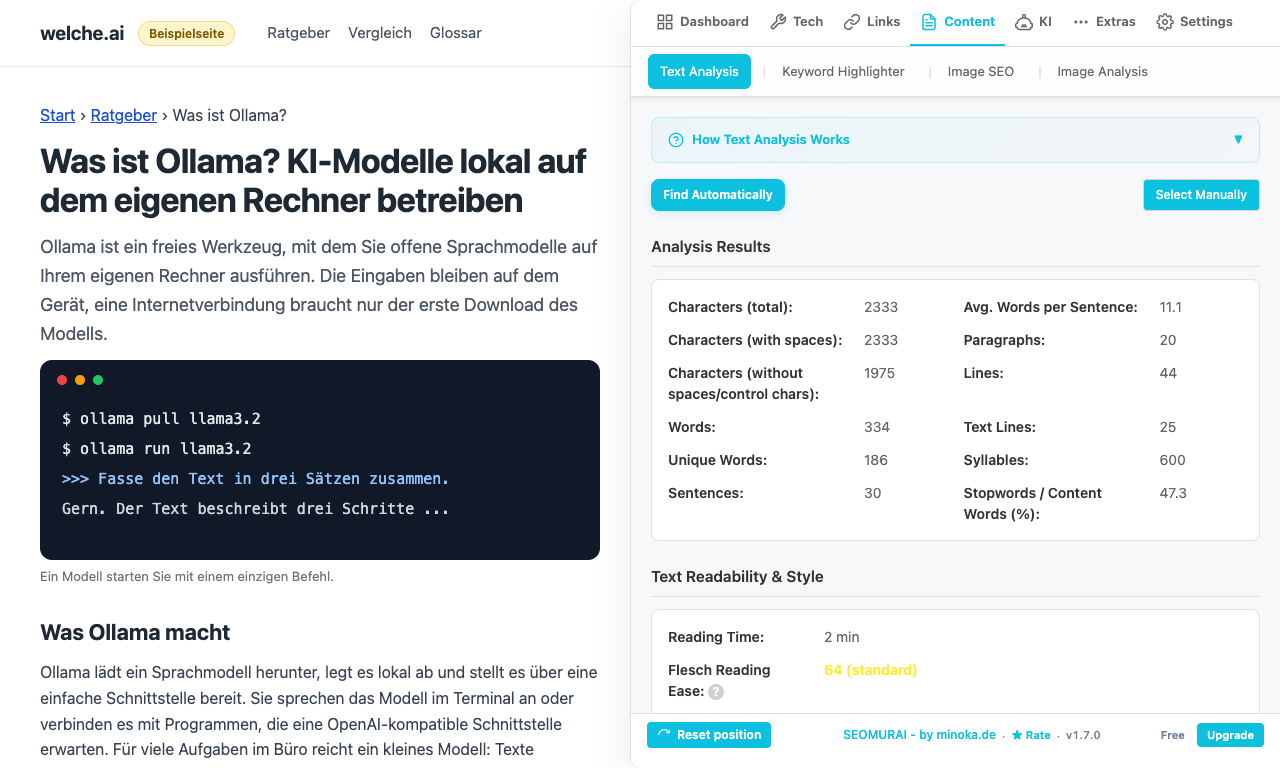Select the Text Analysis sub-tab
Image resolution: width=1280 pixels, height=768 pixels.
coord(699,72)
